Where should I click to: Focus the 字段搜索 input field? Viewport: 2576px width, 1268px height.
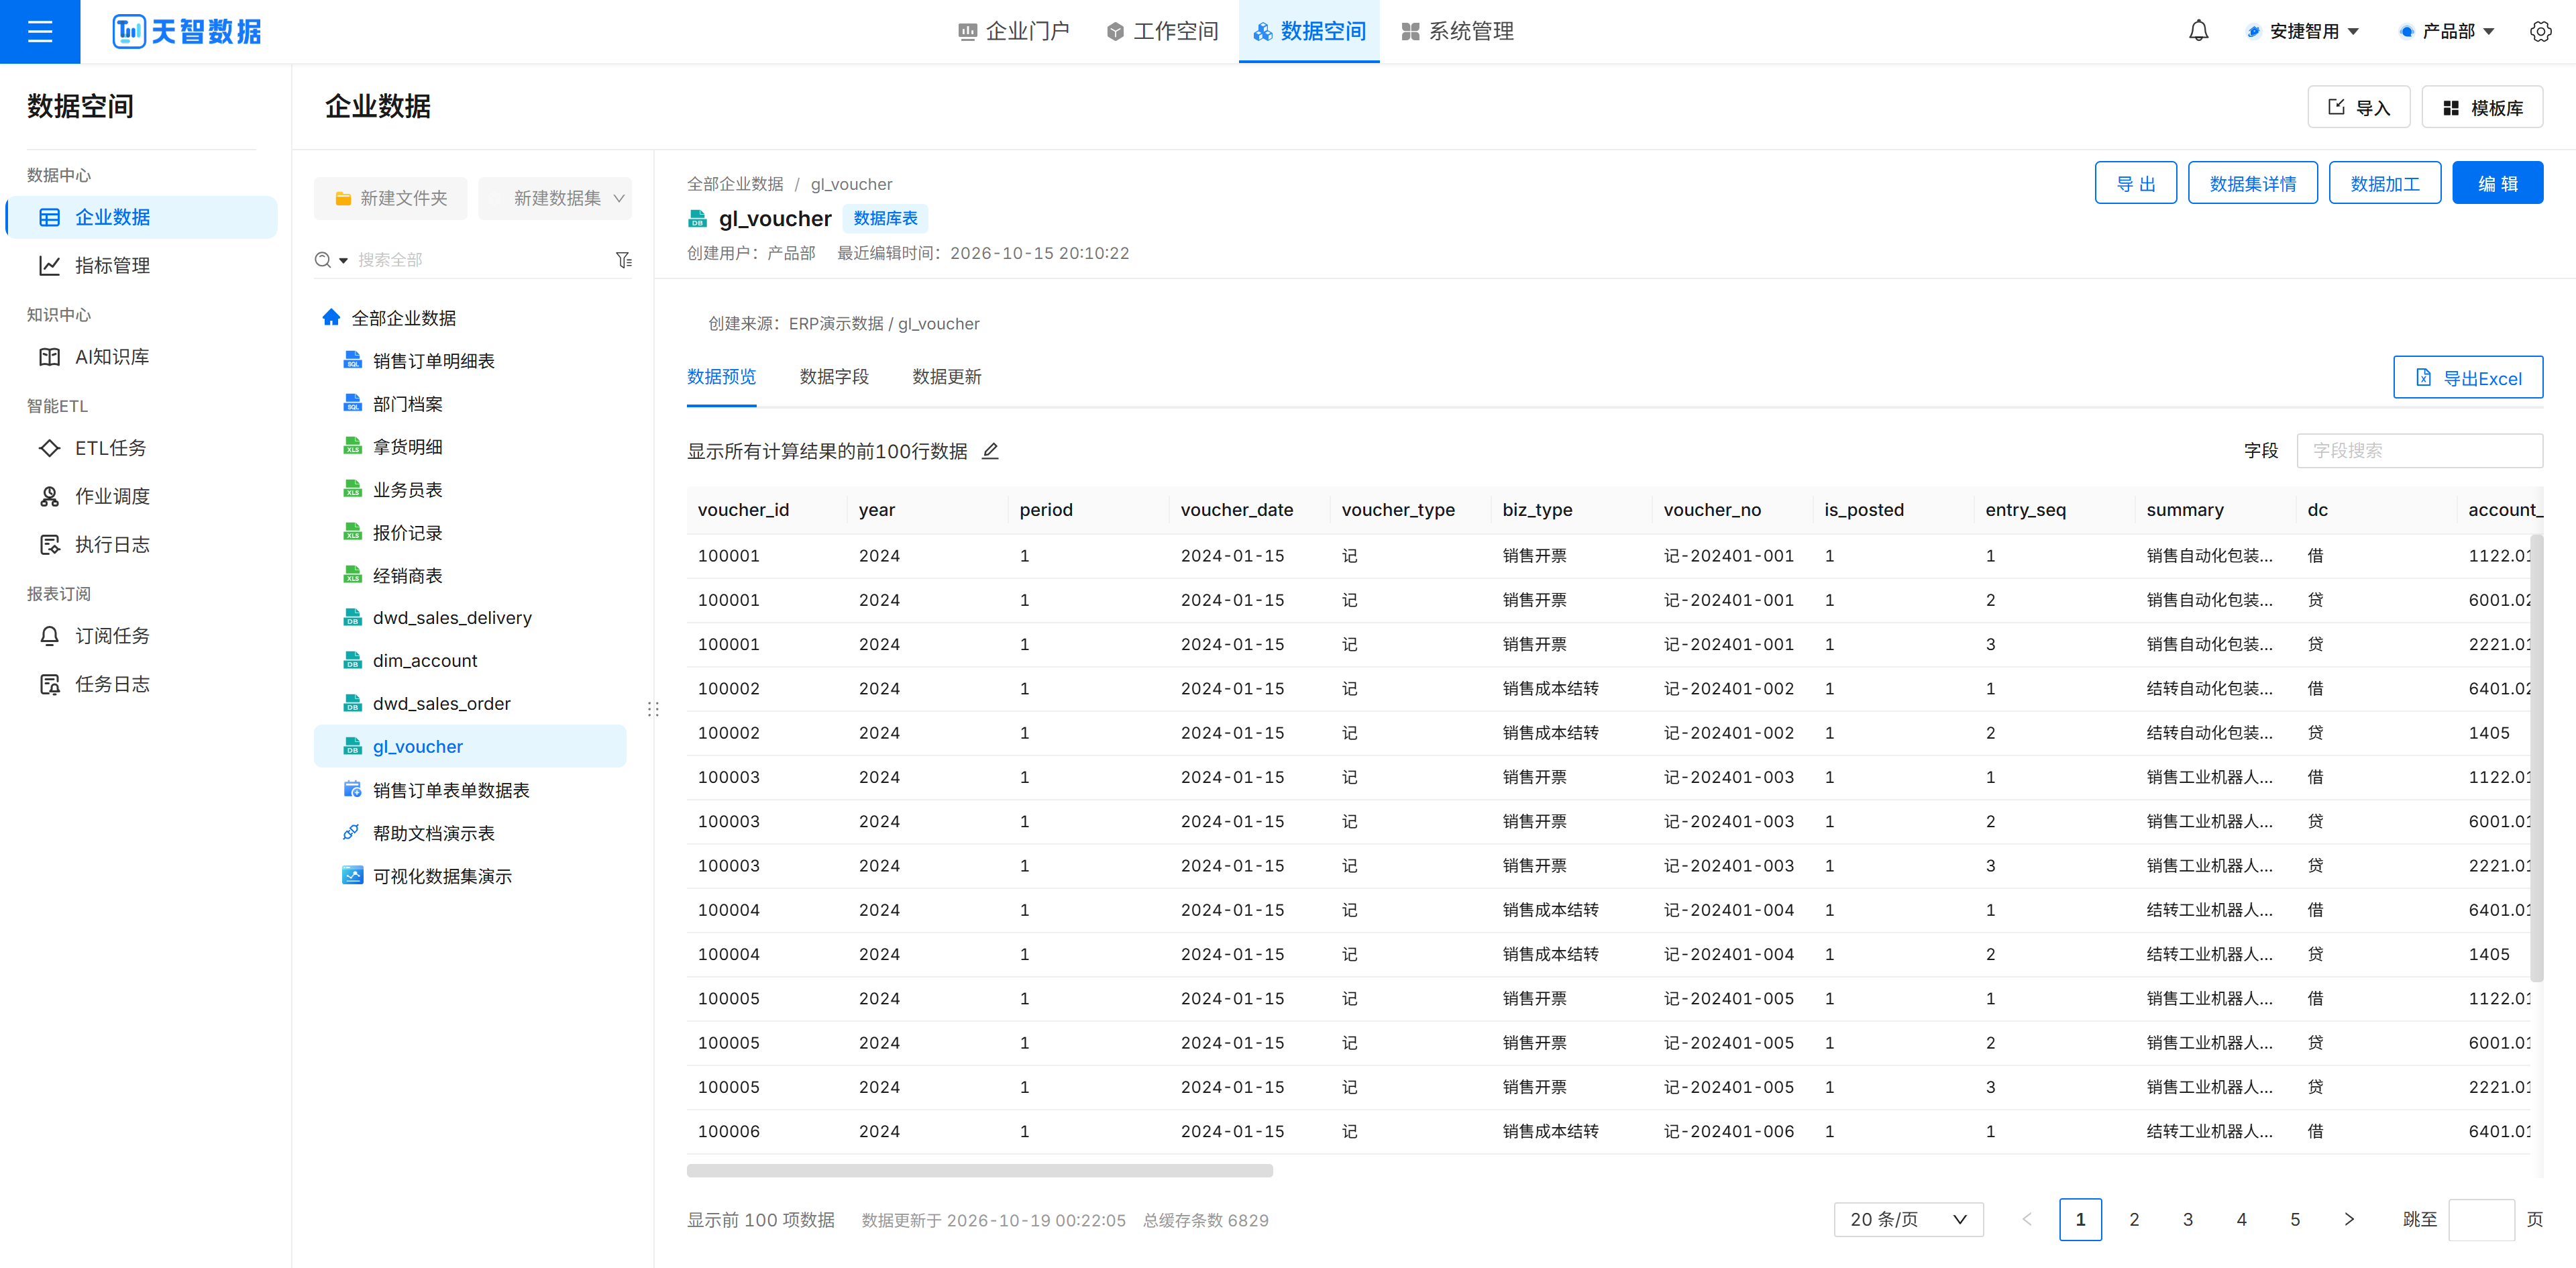(2419, 451)
